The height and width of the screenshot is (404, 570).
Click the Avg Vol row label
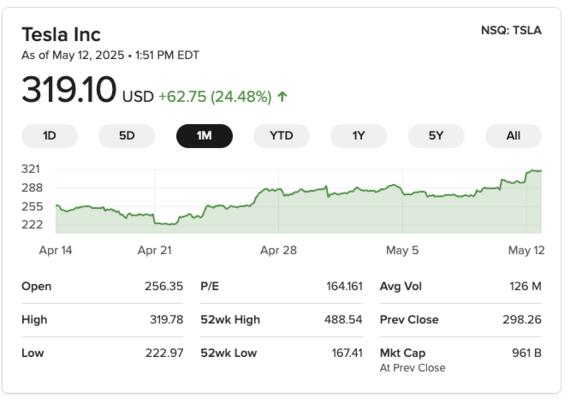click(x=401, y=287)
